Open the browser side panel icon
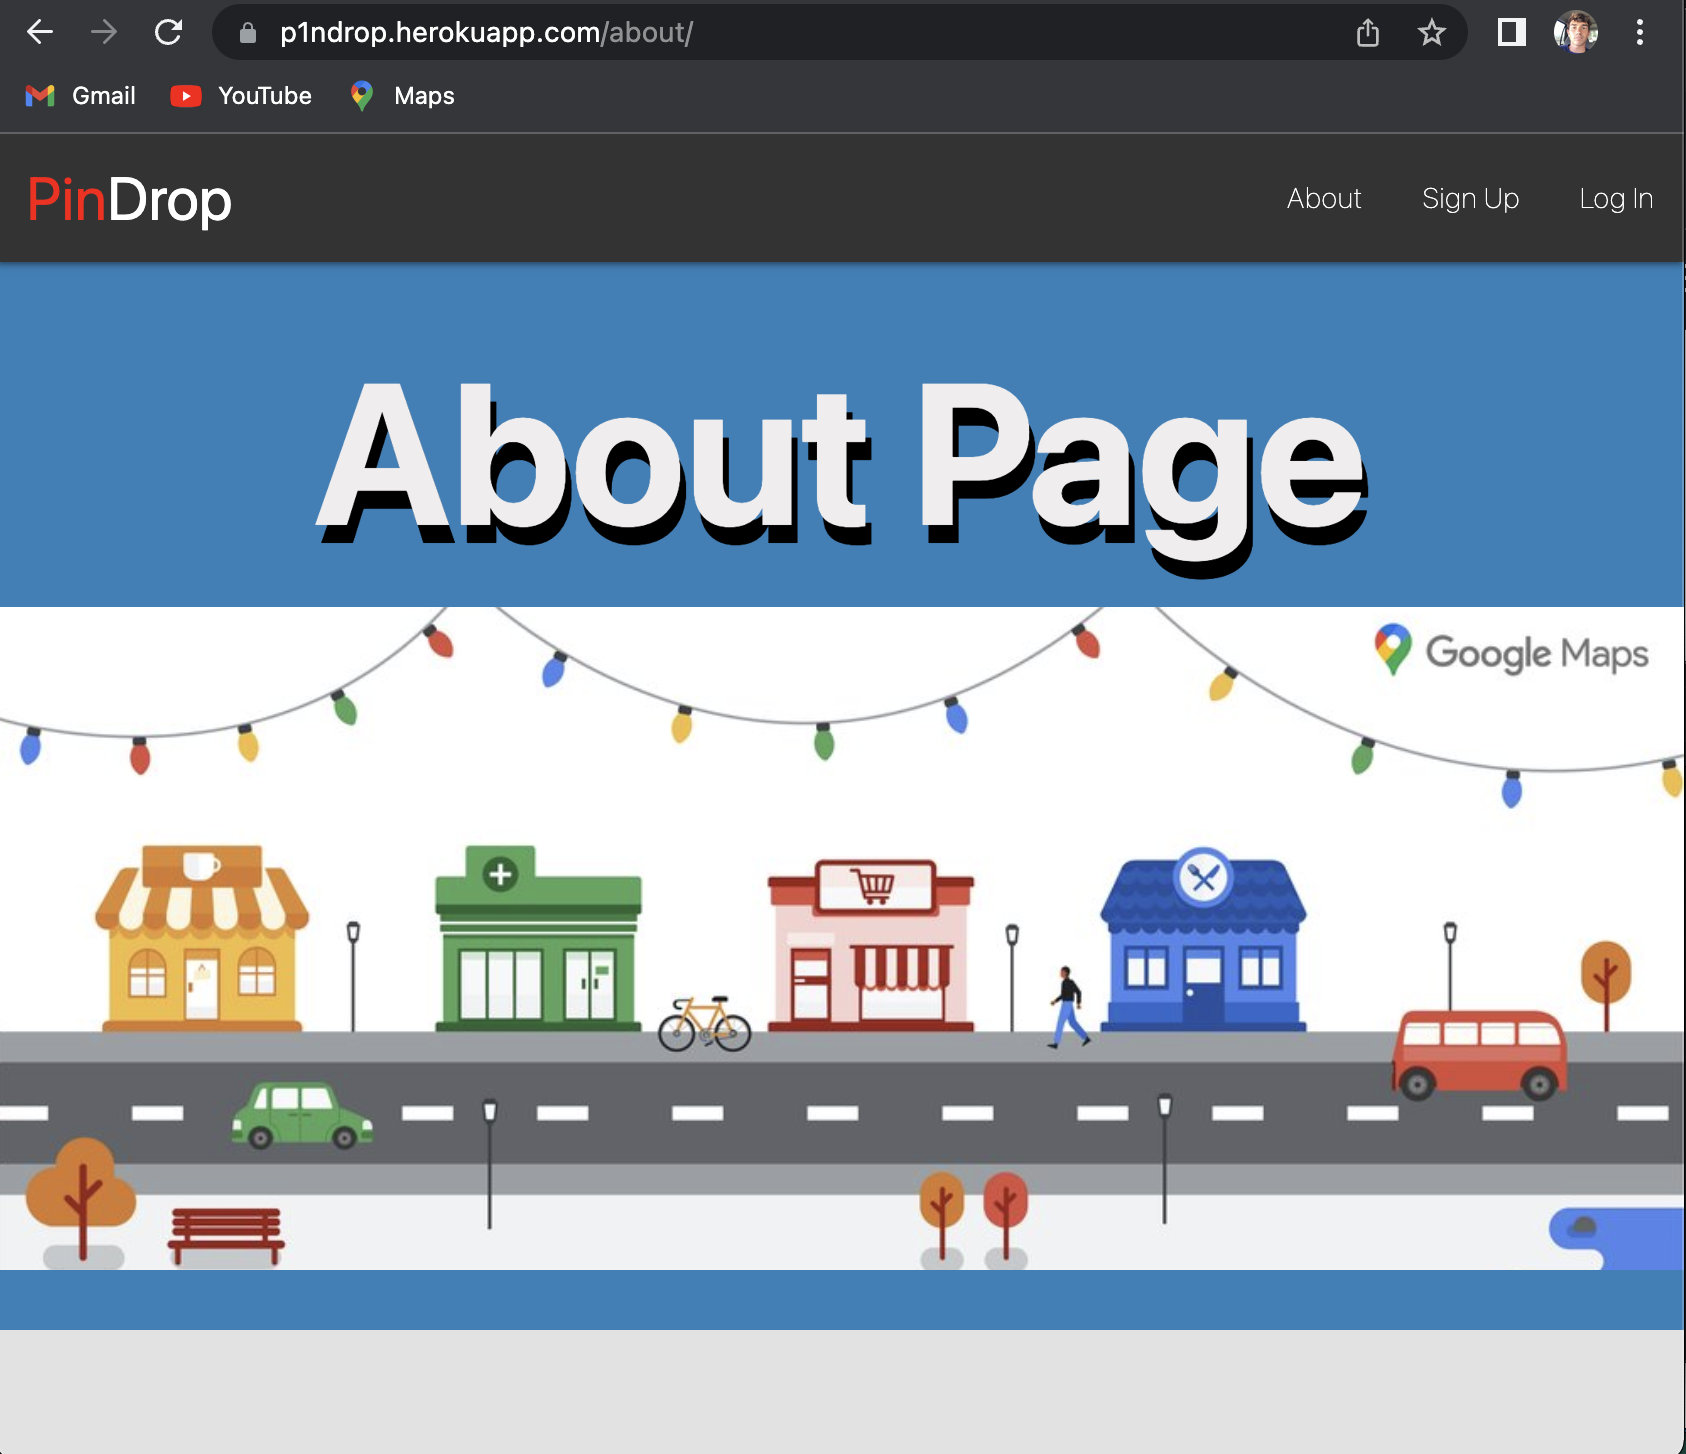Viewport: 1686px width, 1454px height. pos(1511,33)
